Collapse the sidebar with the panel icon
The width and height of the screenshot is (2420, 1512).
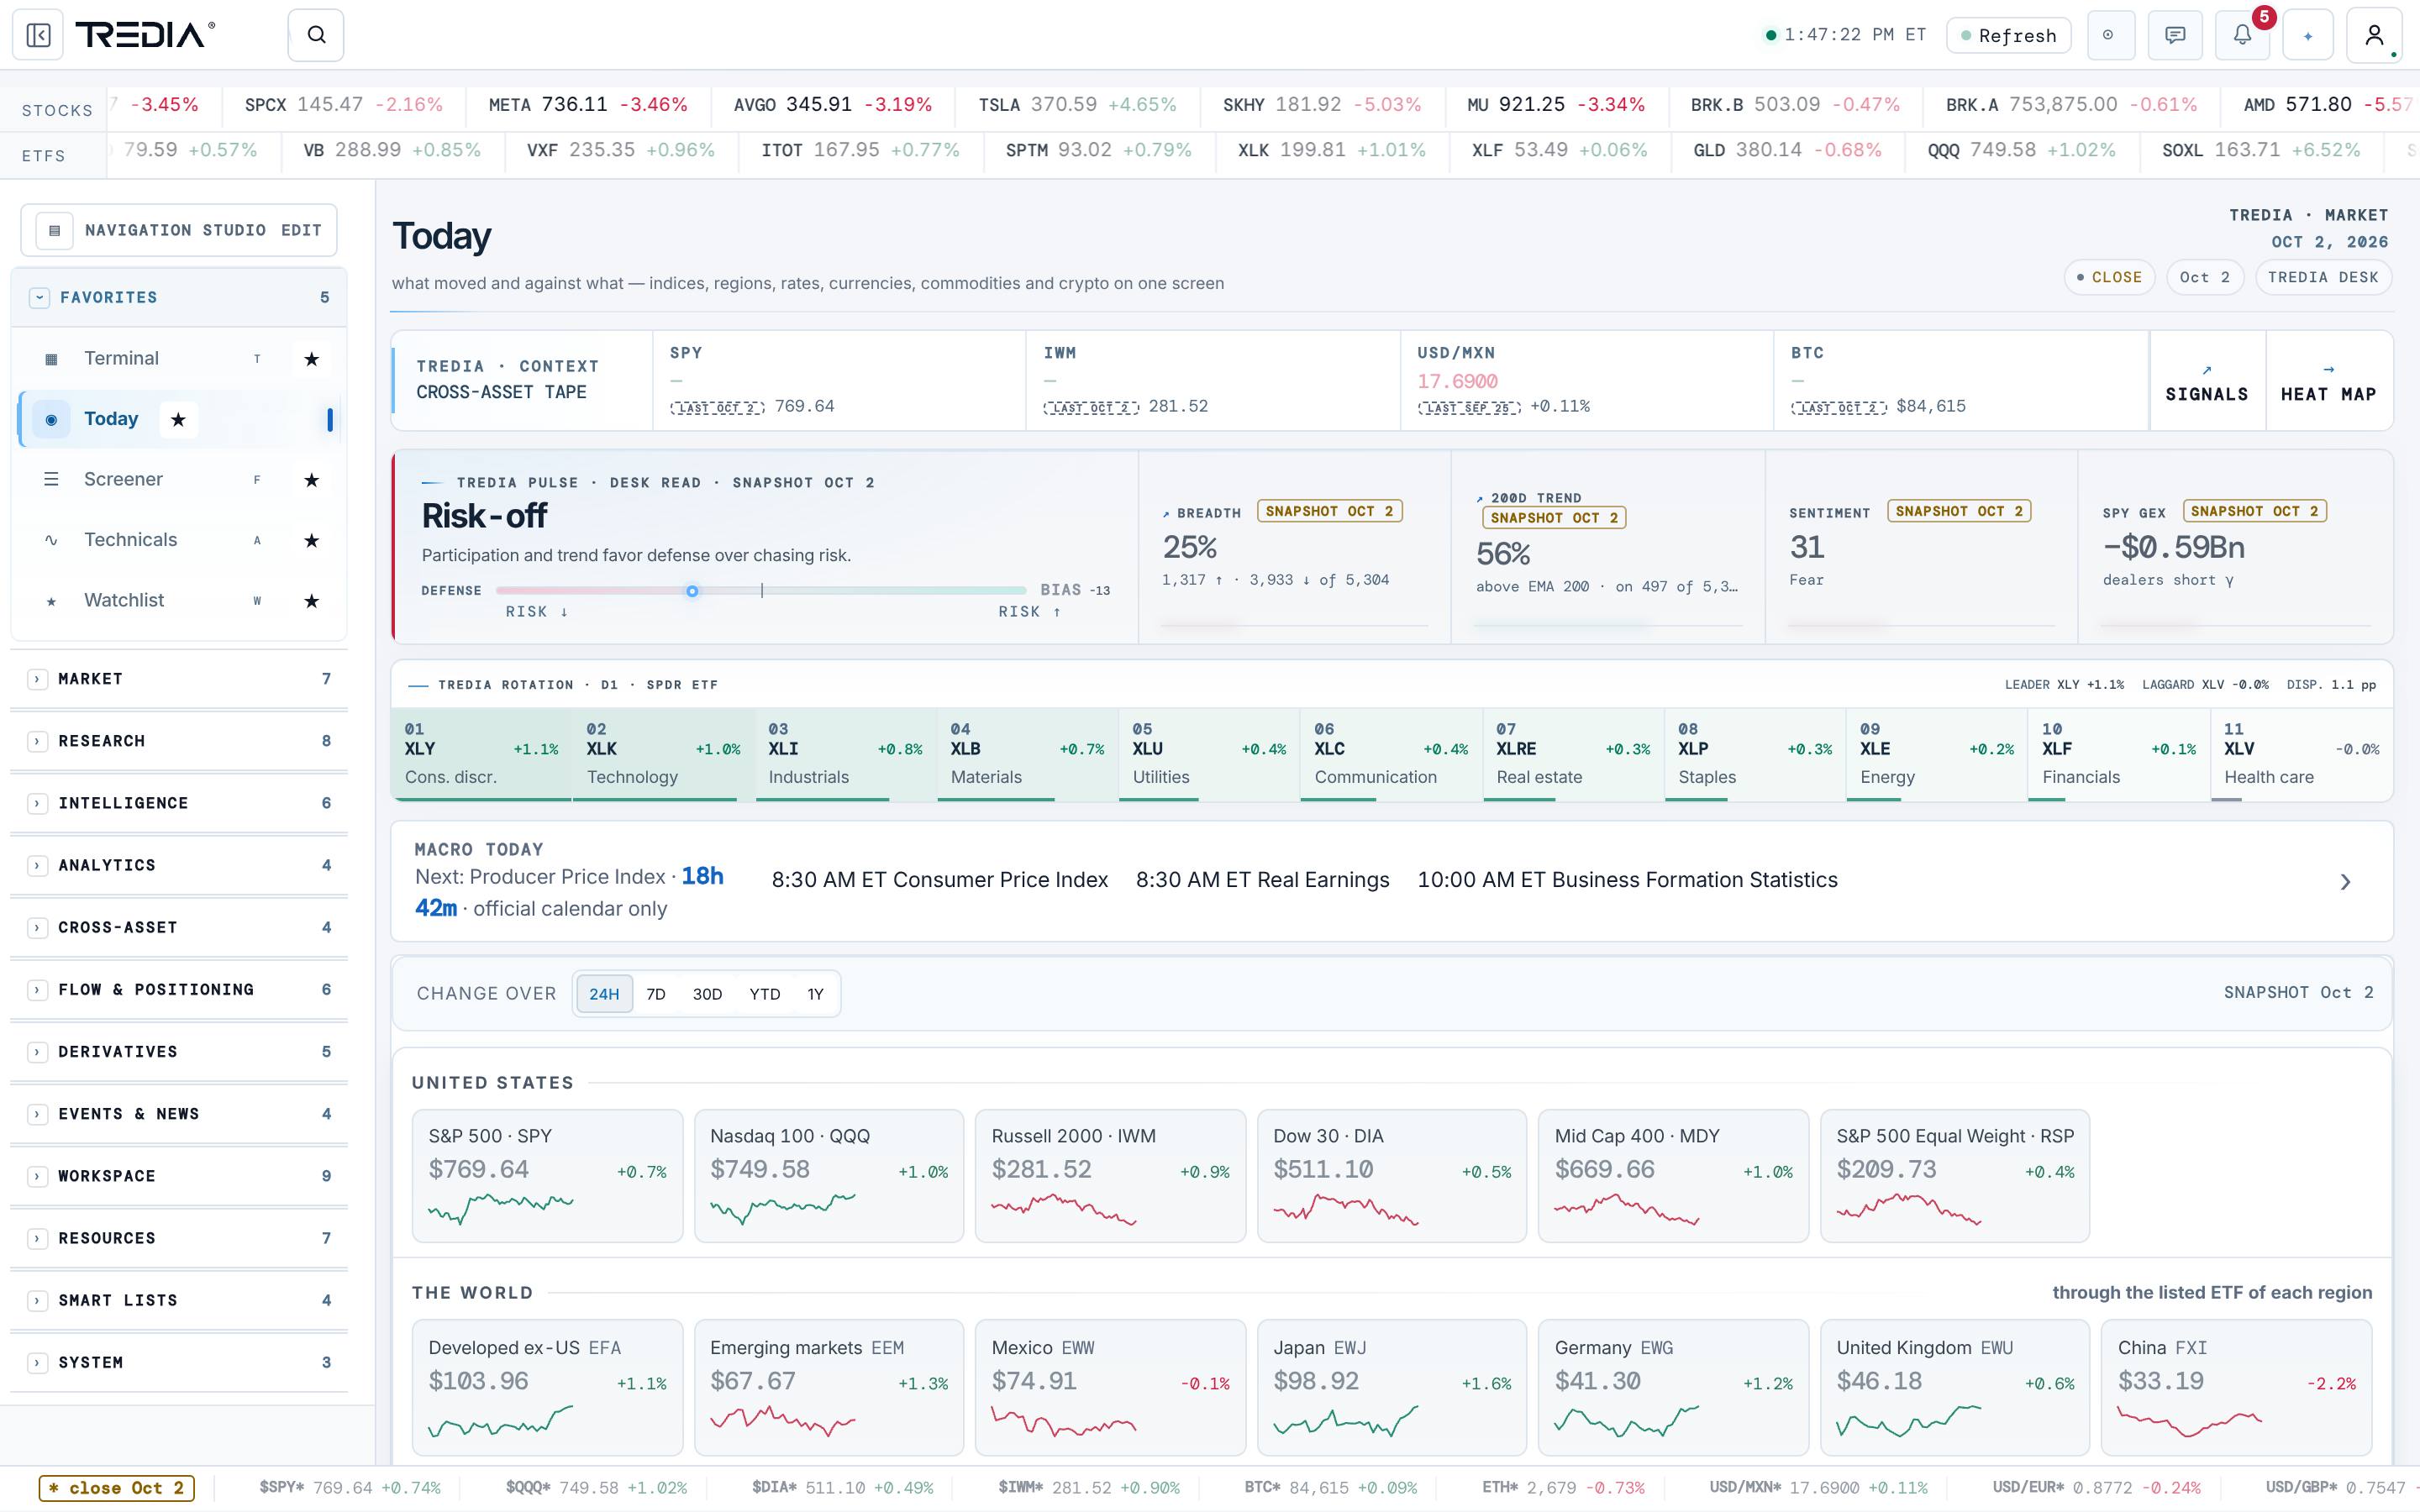(x=38, y=35)
